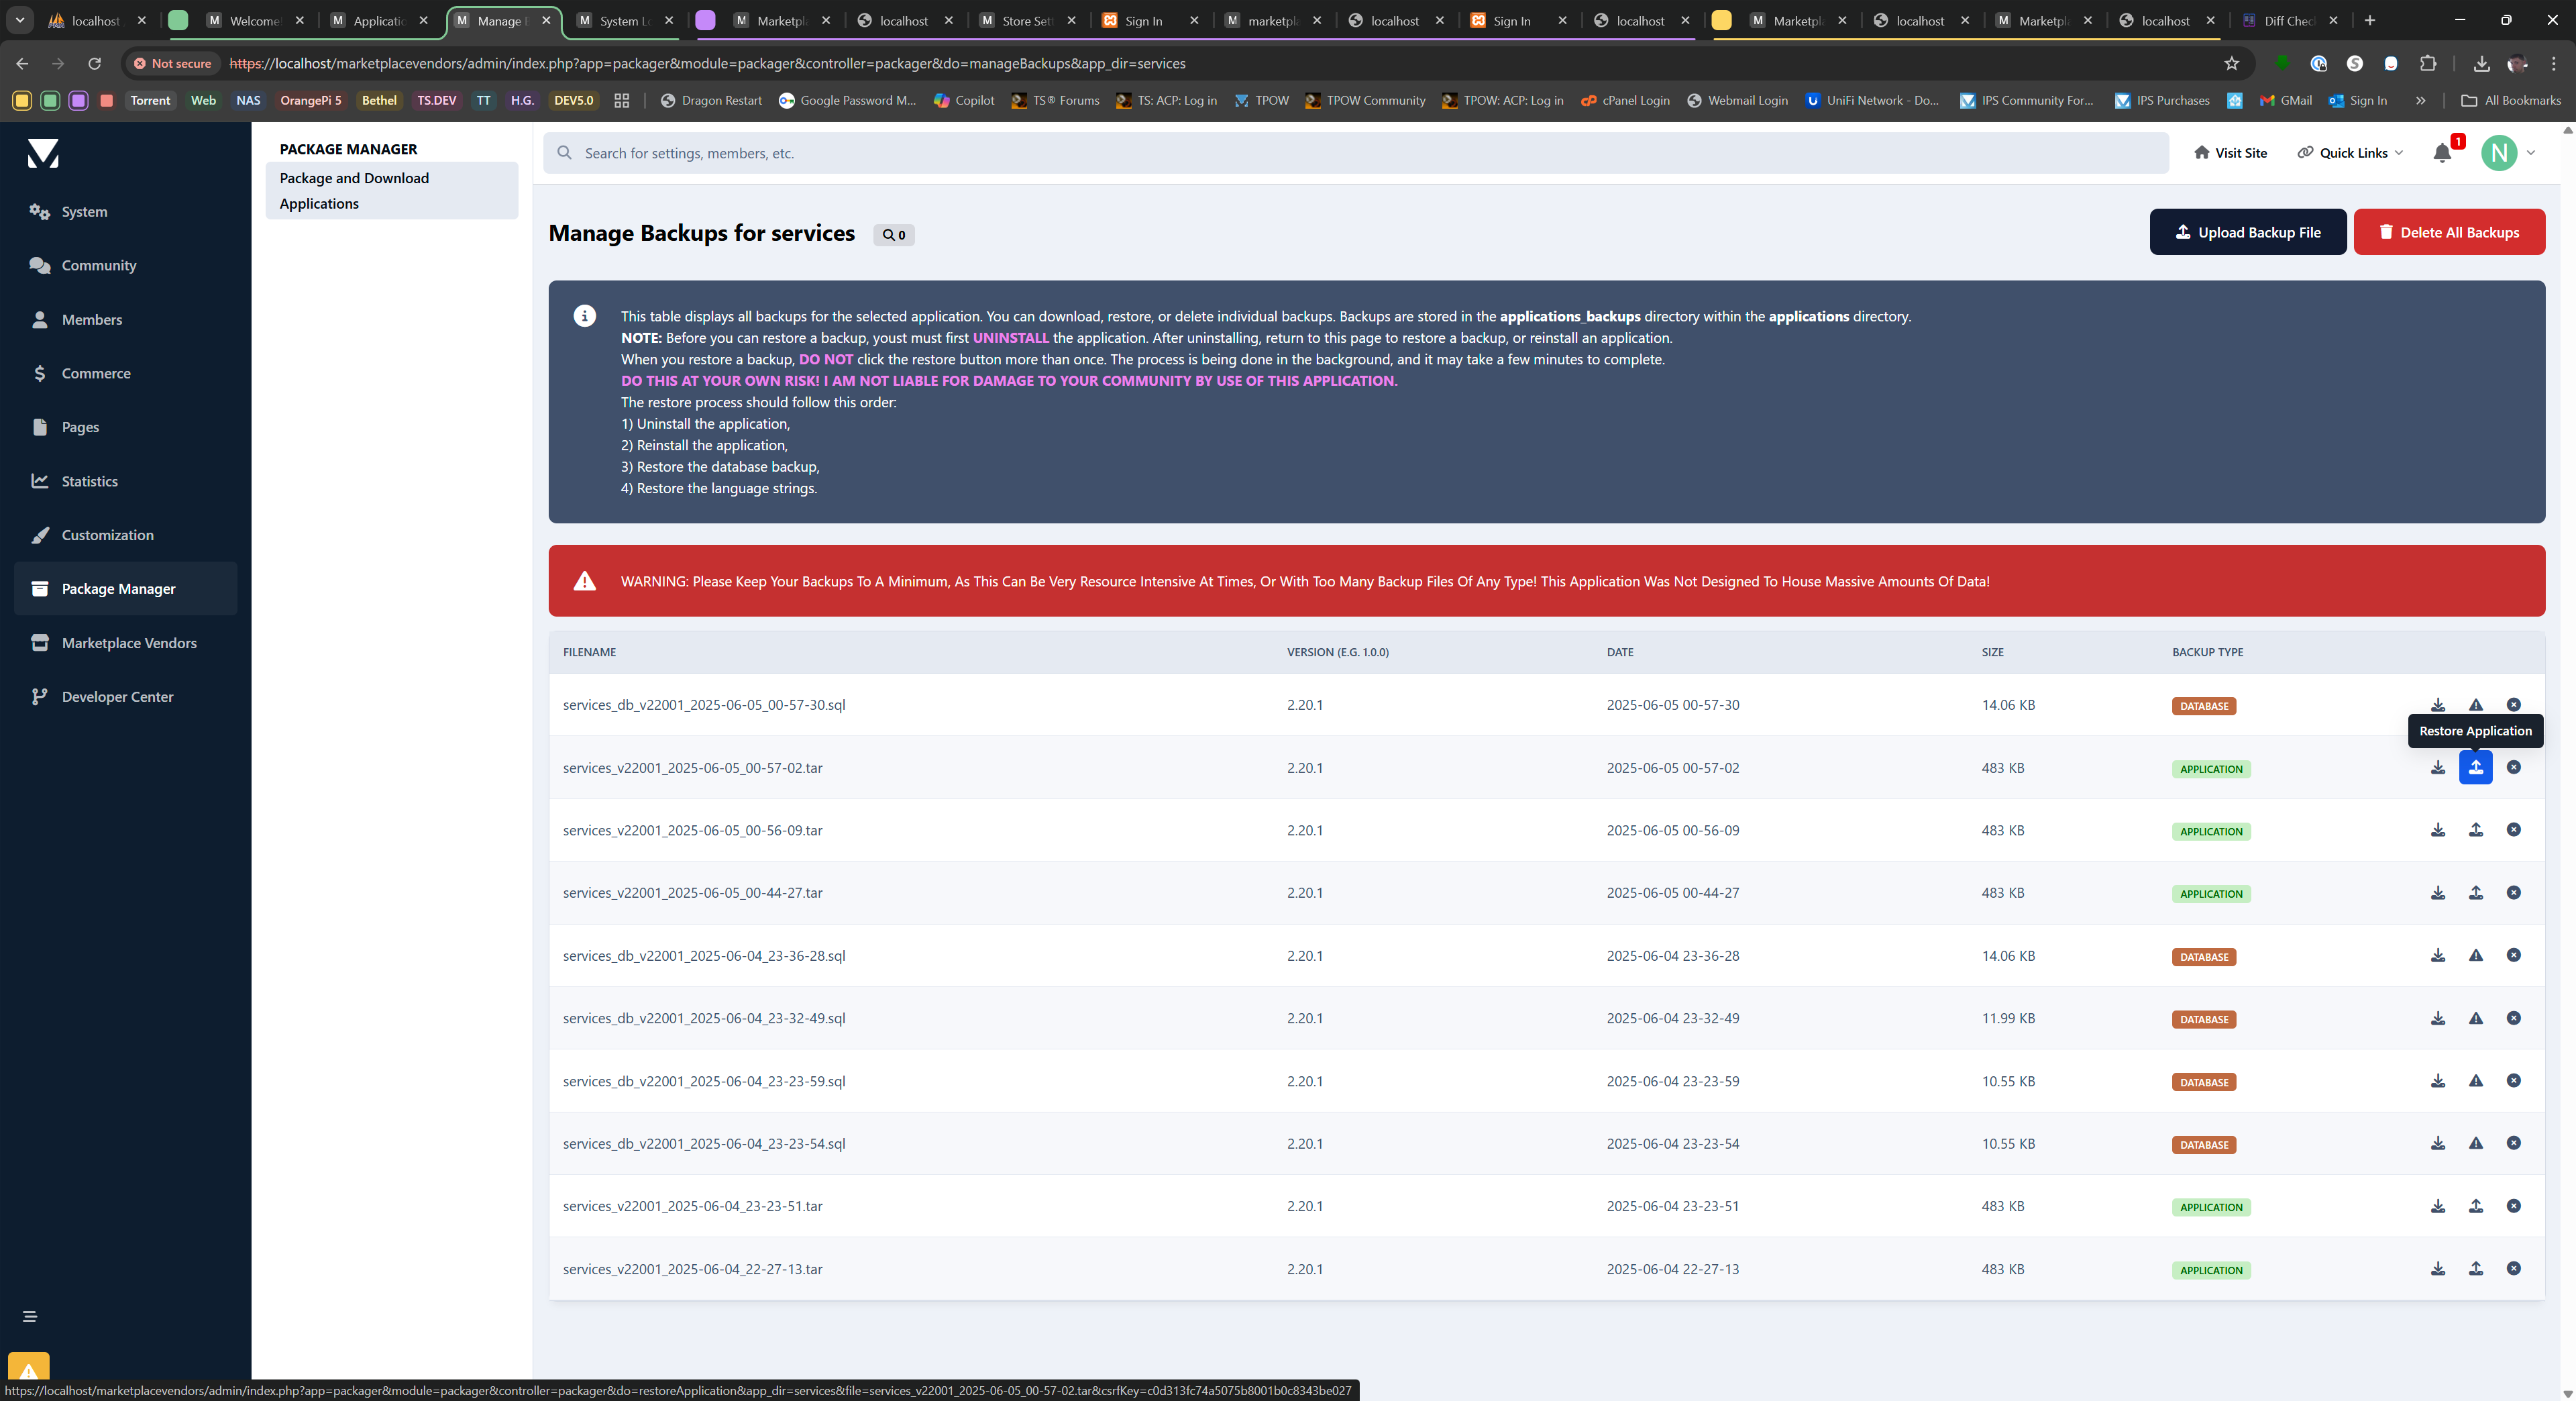This screenshot has height=1401, width=2576.
Task: Open Marketplace Vendors in sidebar
Action: click(125, 643)
